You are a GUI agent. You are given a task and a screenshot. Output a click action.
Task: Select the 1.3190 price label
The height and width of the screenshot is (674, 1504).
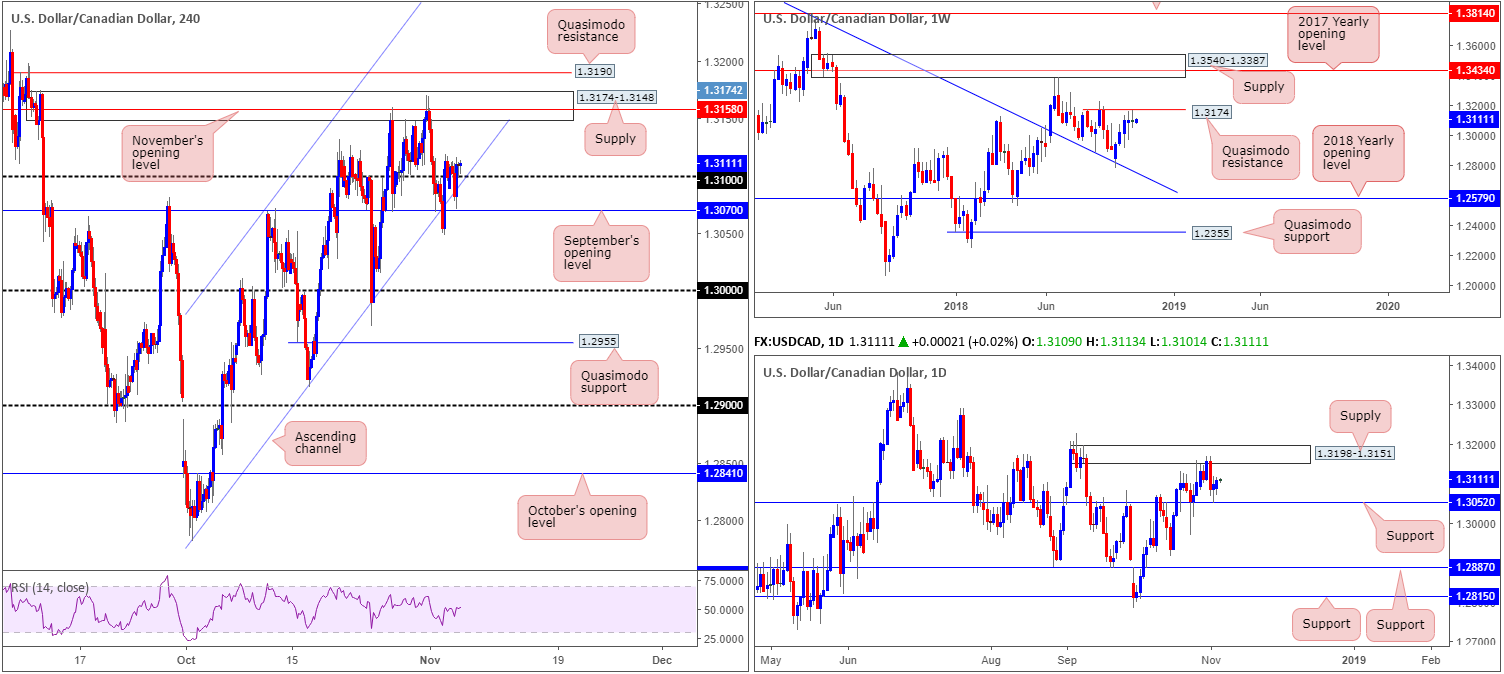tap(594, 72)
